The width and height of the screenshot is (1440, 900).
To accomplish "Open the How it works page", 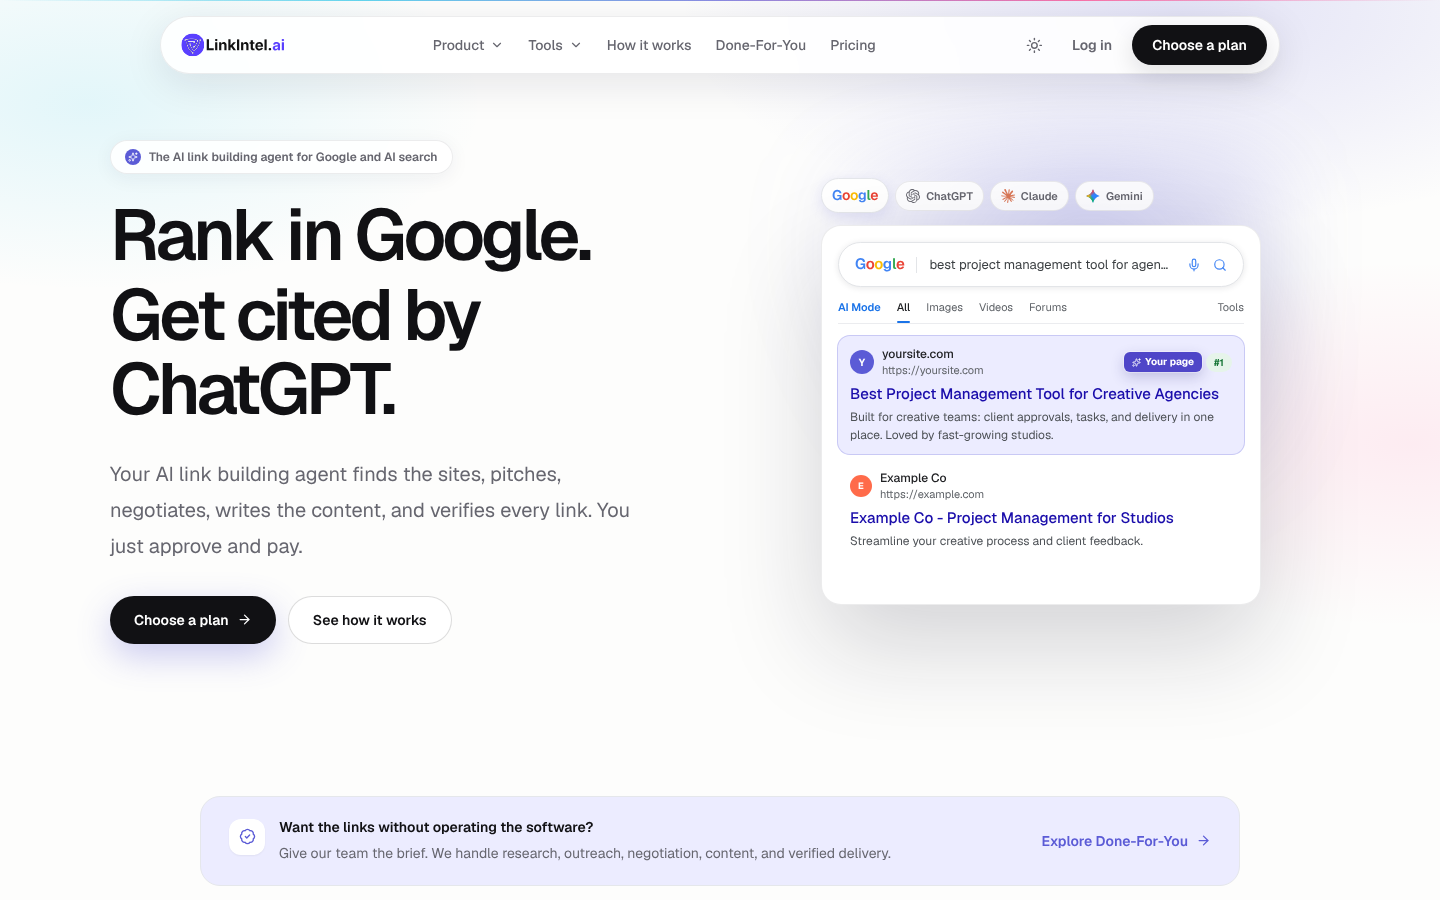I will (x=649, y=45).
